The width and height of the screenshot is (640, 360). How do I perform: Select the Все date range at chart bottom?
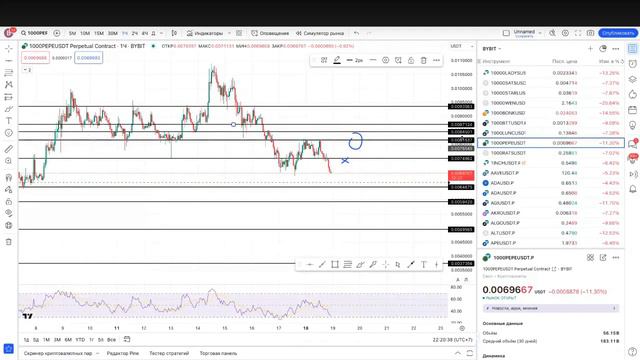pos(111,340)
